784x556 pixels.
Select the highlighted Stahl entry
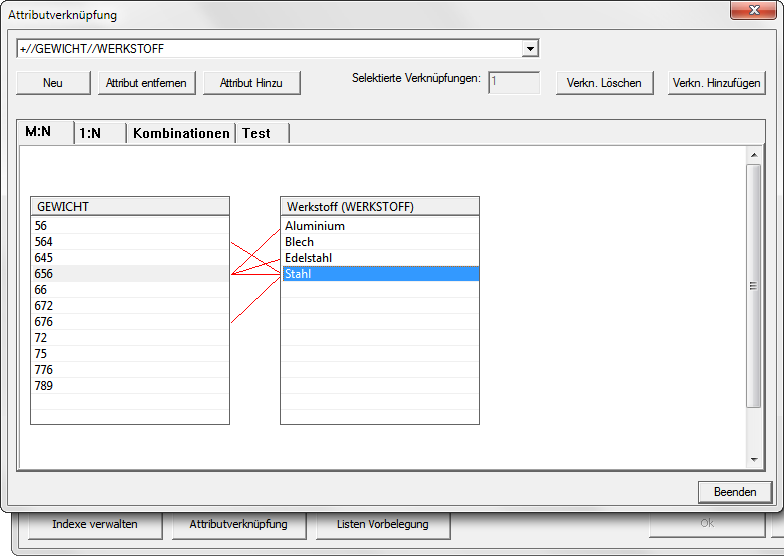(380, 274)
